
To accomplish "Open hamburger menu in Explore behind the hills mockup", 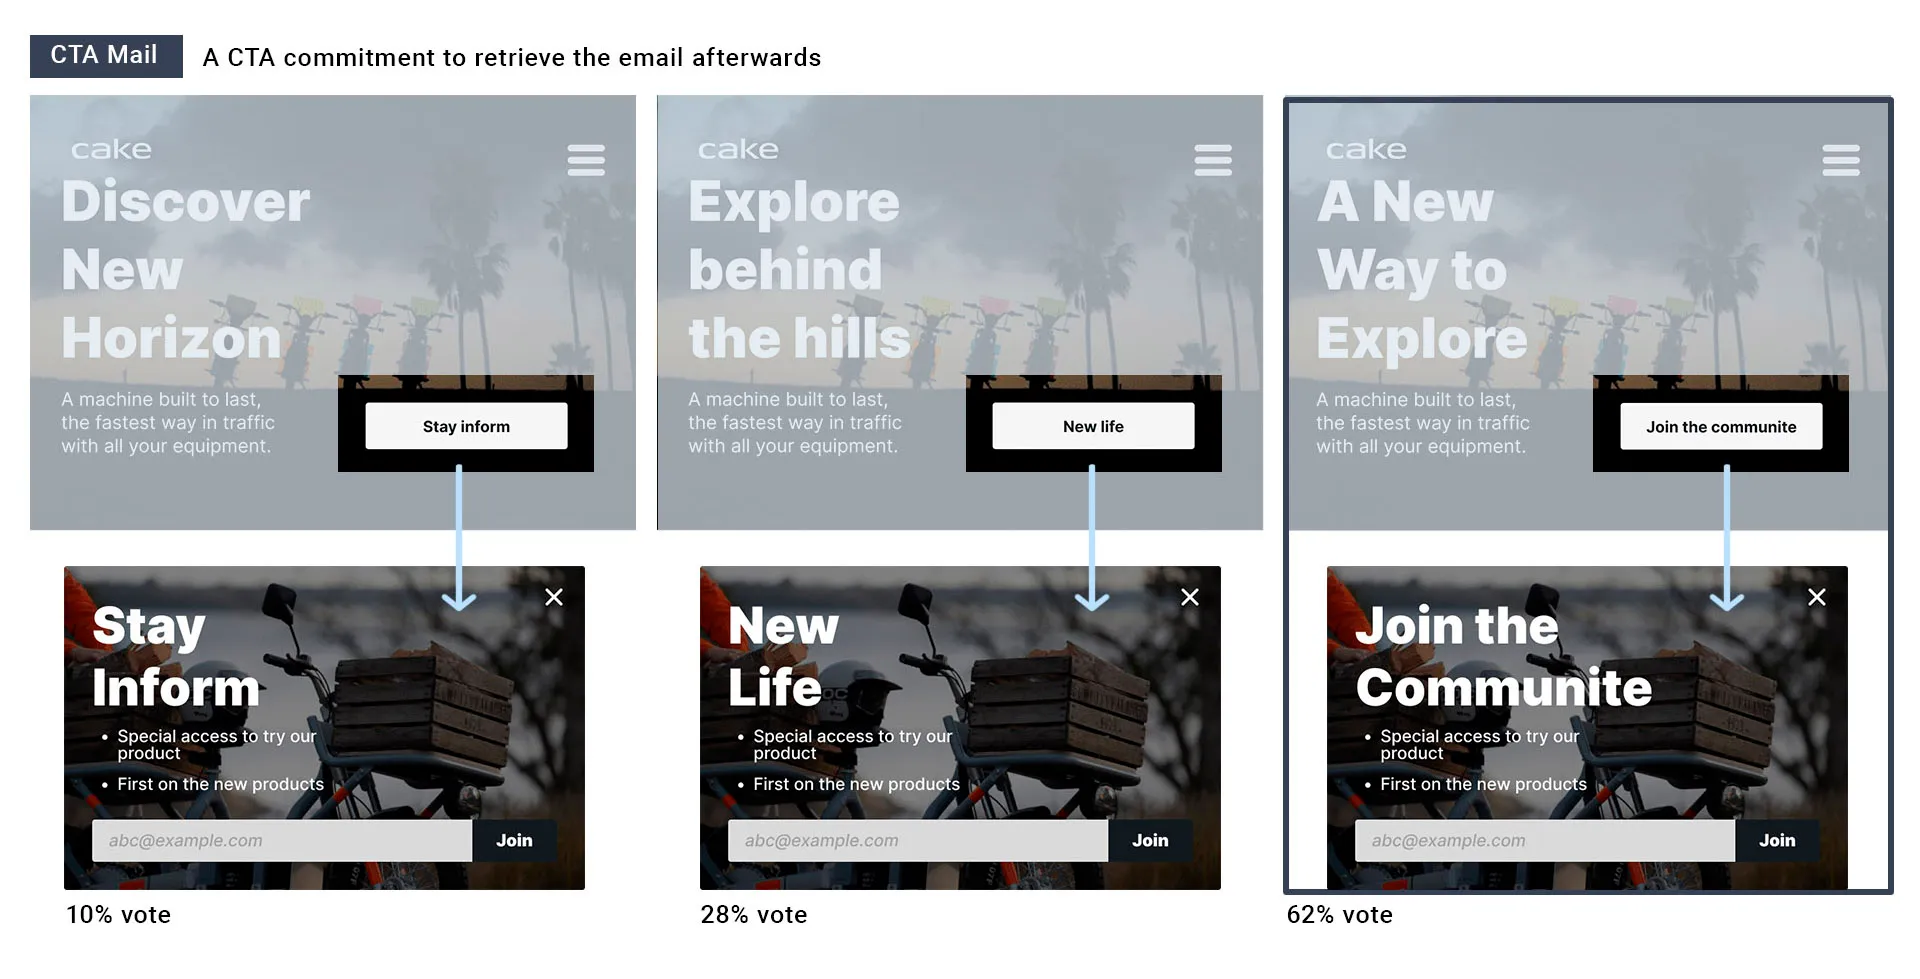I will 1213,160.
